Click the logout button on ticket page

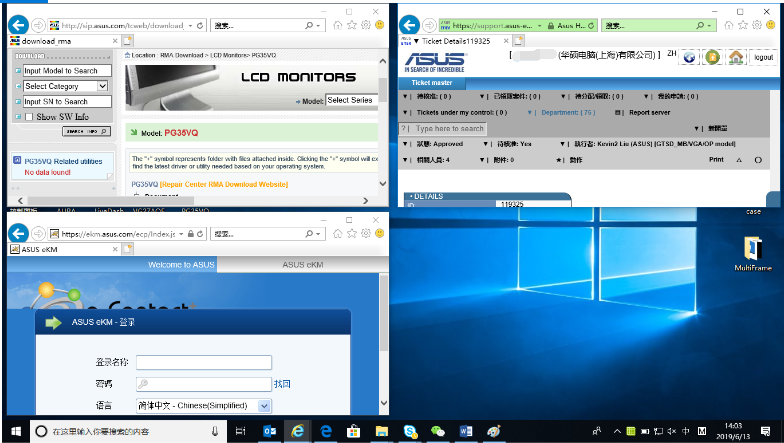pyautogui.click(x=764, y=58)
